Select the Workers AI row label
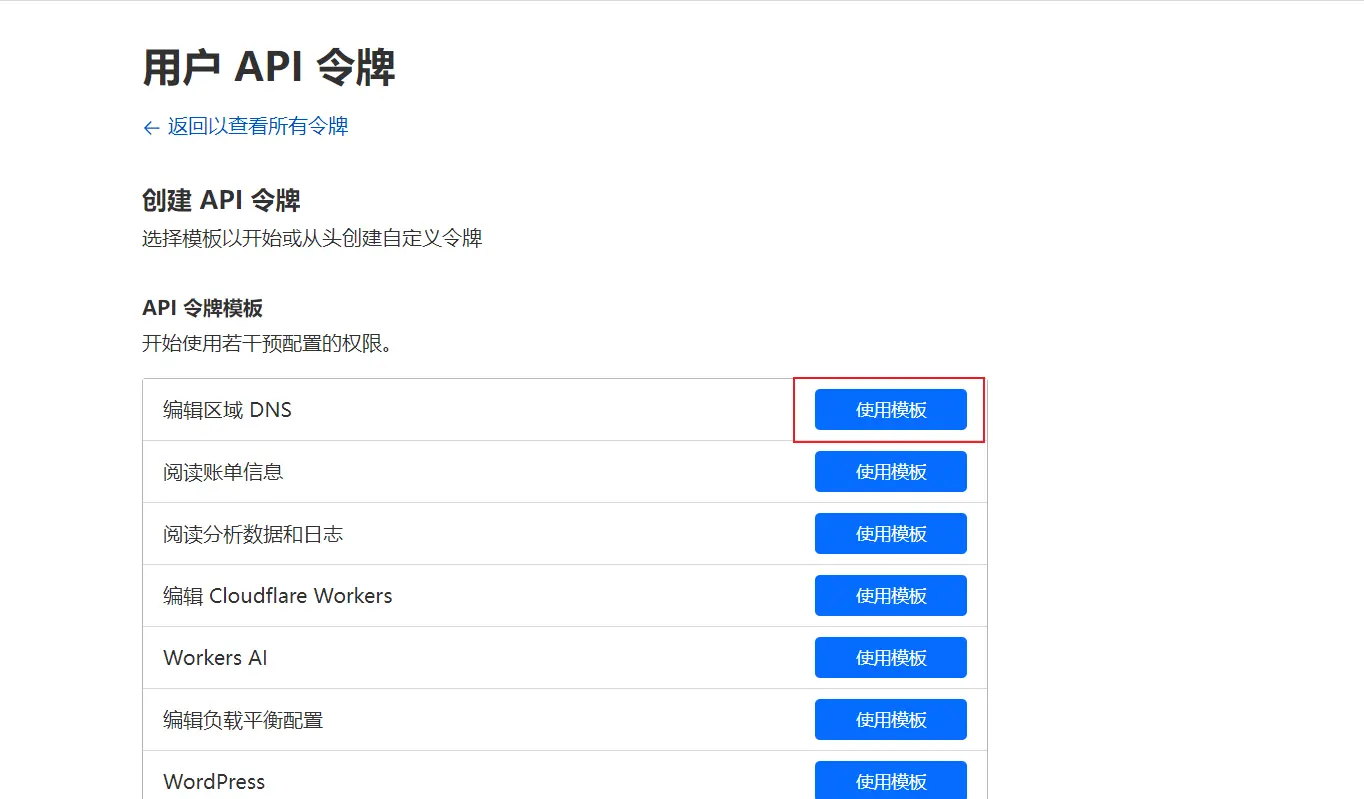Viewport: 1364px width, 799px height. coord(215,658)
